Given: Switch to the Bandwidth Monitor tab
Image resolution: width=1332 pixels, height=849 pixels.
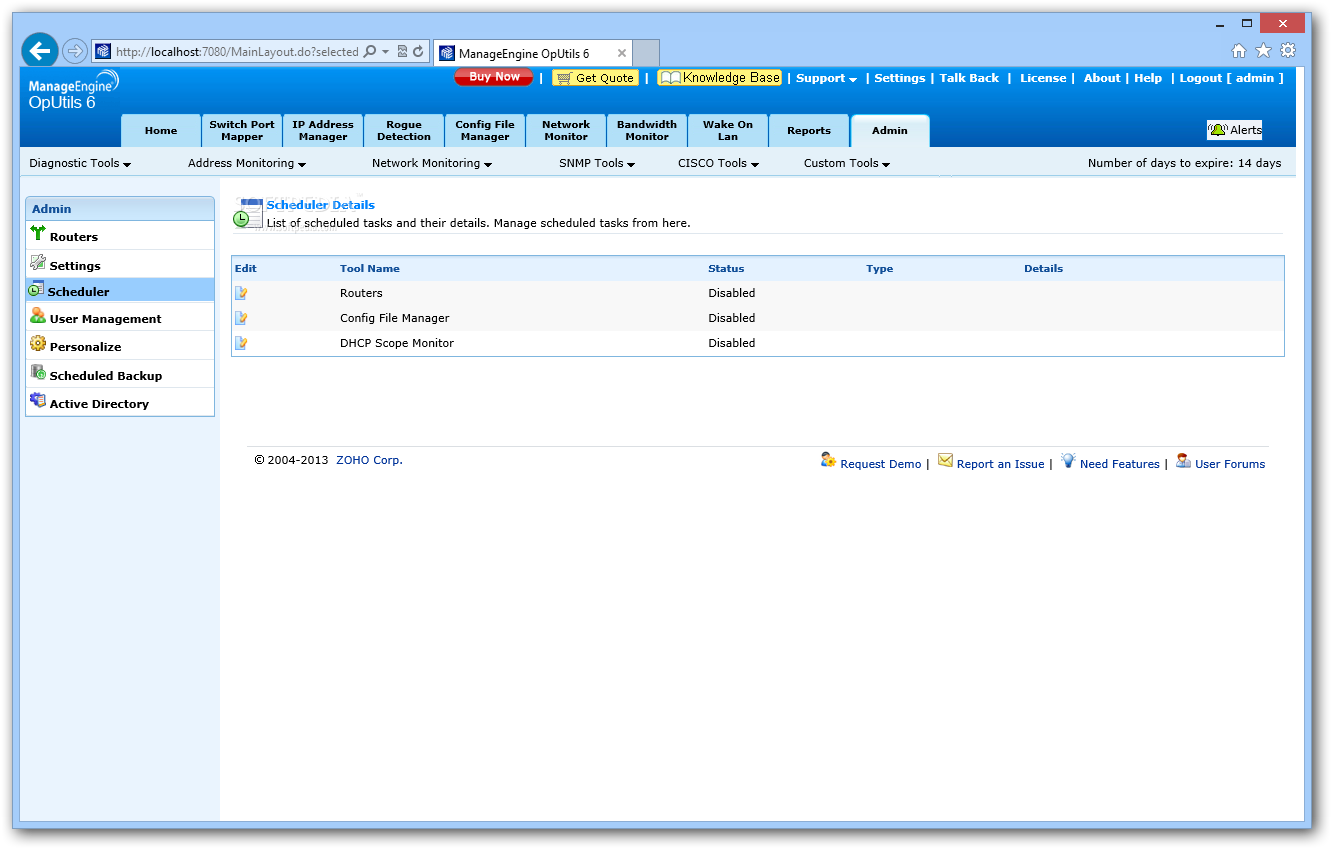Looking at the screenshot, I should 647,131.
